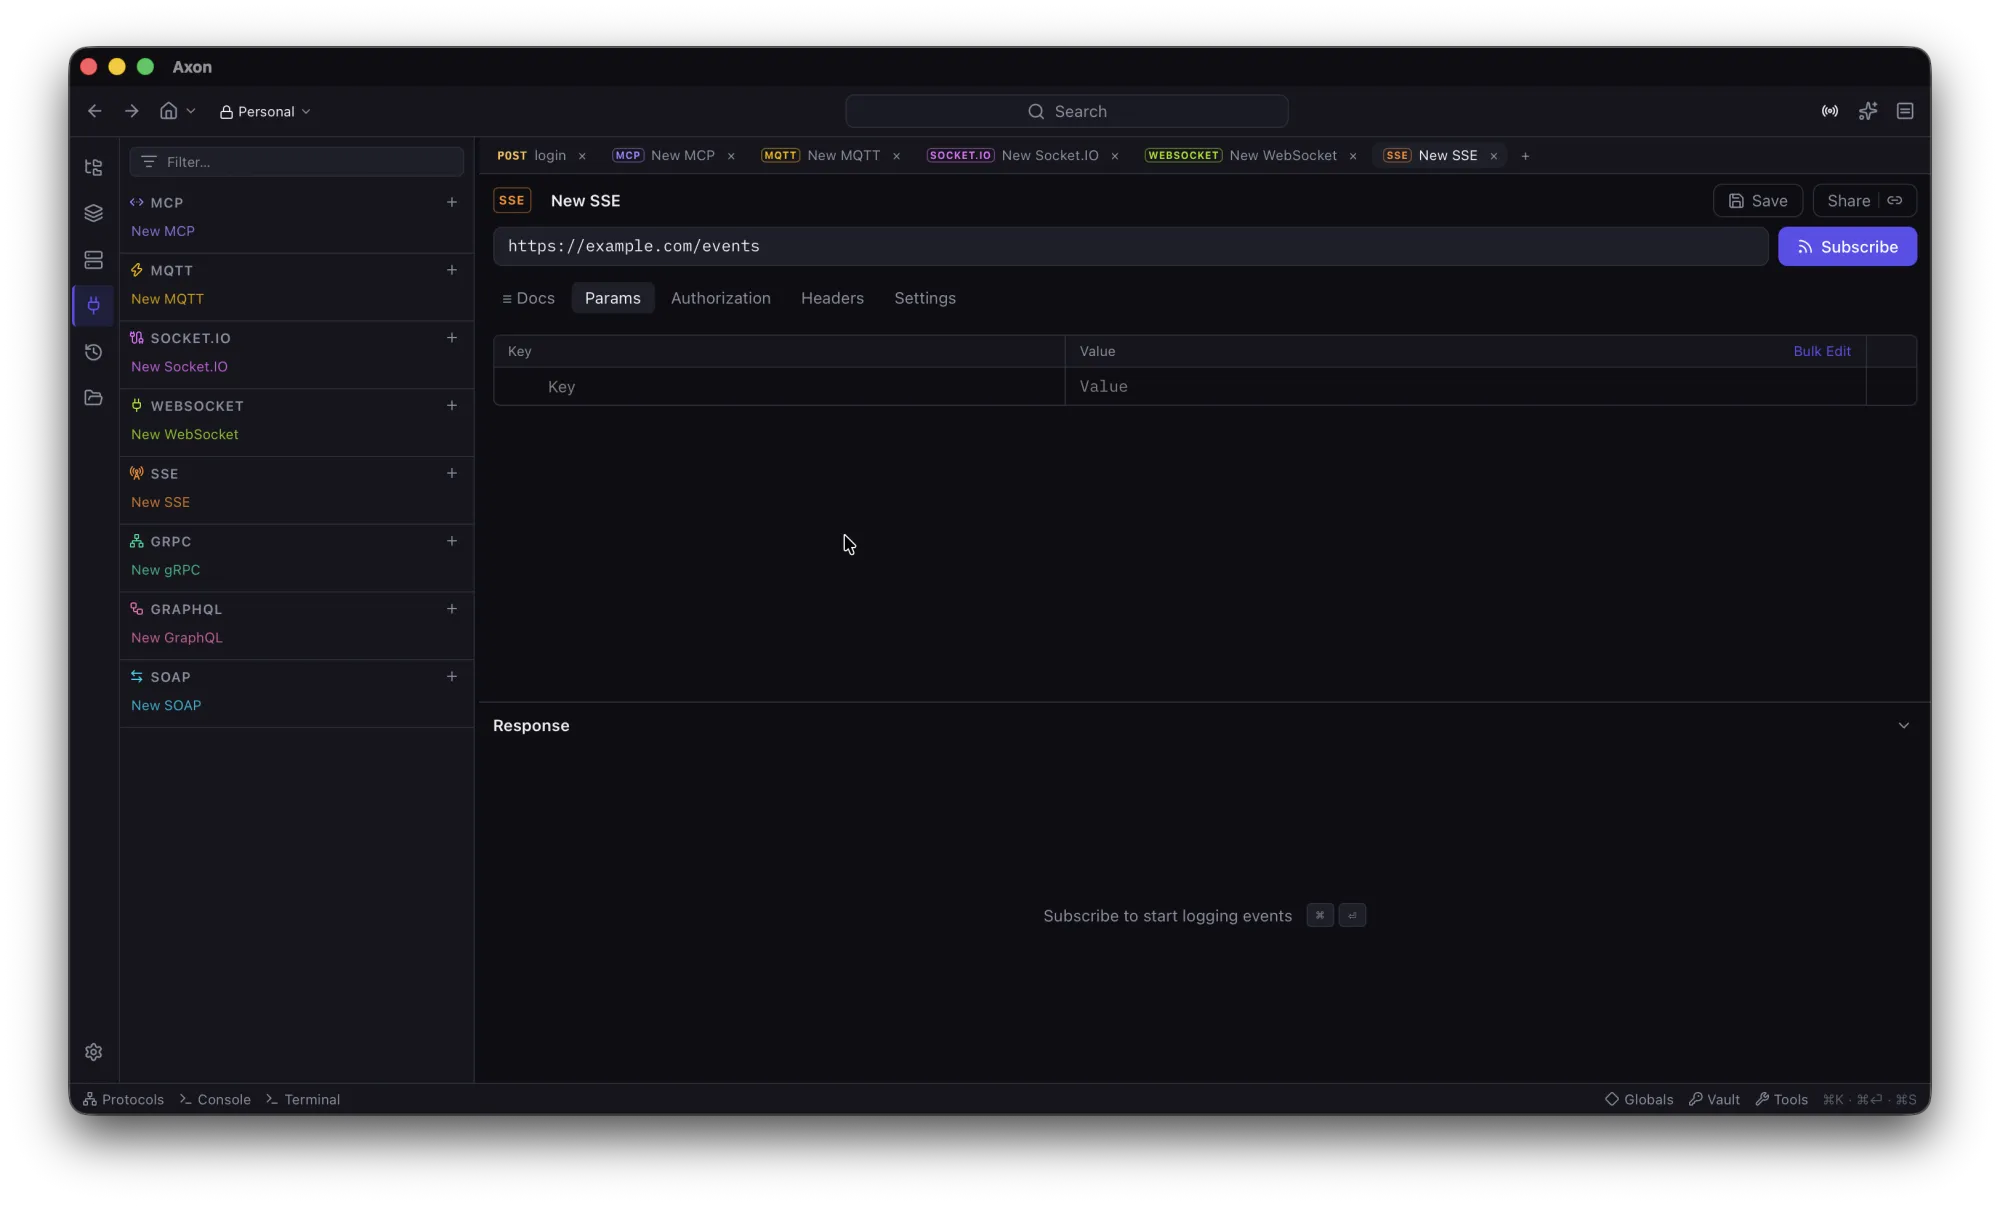2000x1206 pixels.
Task: Open the AI sparkles icon
Action: tap(1867, 111)
